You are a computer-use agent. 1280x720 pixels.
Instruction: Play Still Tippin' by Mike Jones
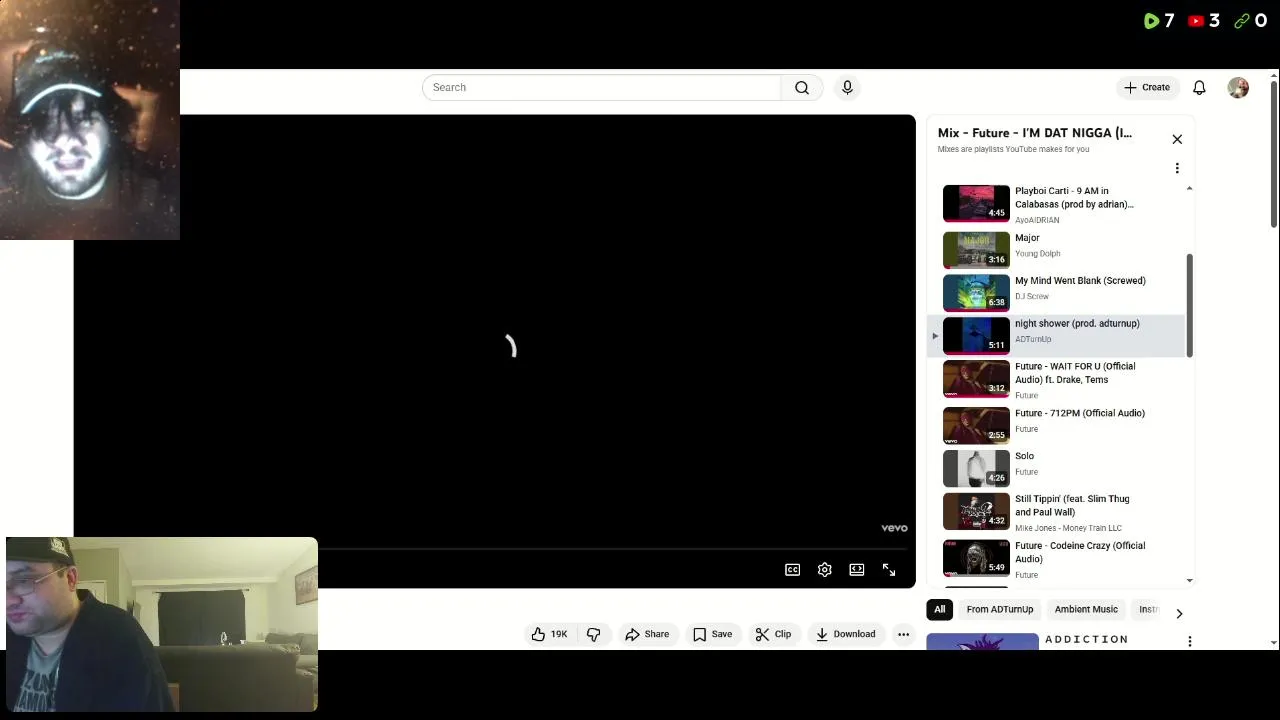pyautogui.click(x=1056, y=512)
